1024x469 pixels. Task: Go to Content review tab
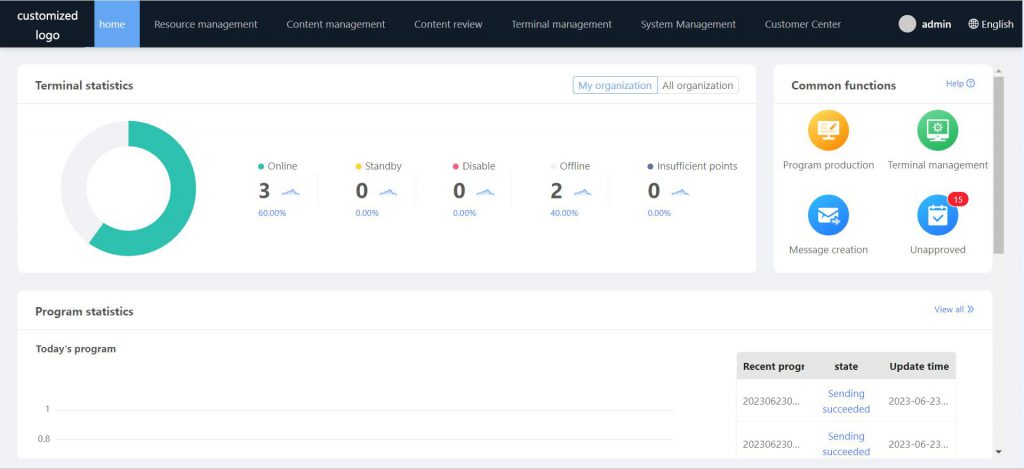pos(448,24)
